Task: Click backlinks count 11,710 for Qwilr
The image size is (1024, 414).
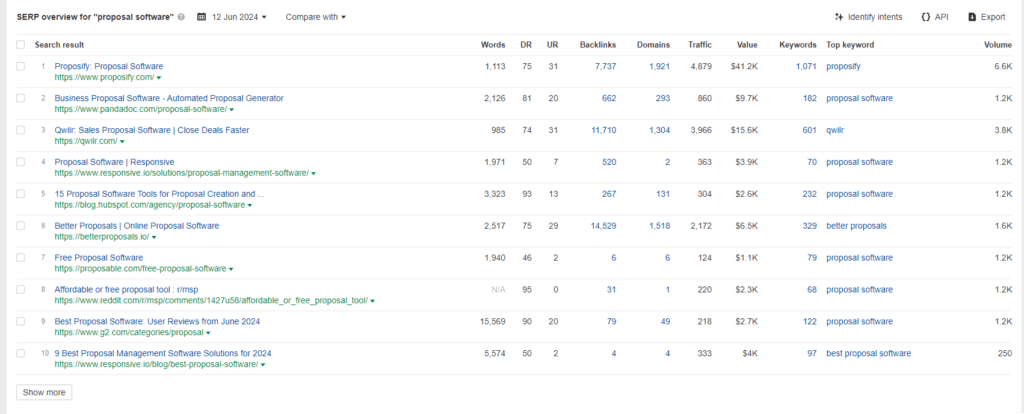Action: (x=603, y=130)
